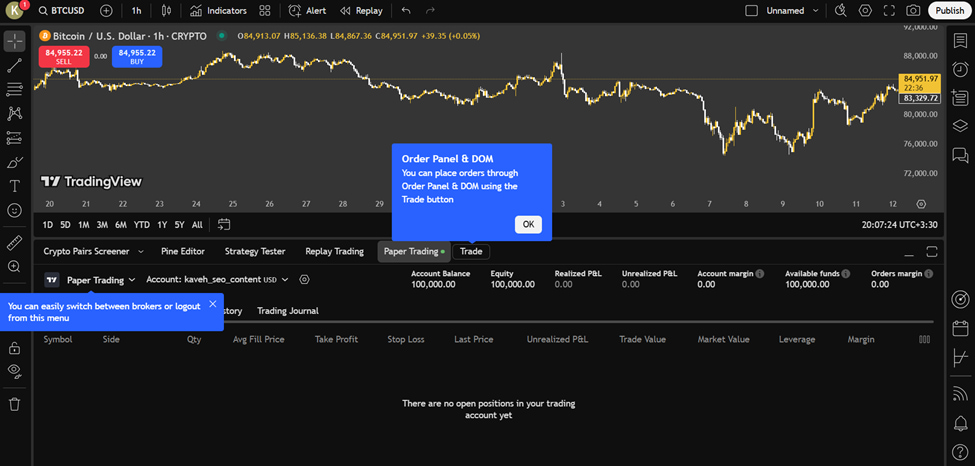The width and height of the screenshot is (975, 466).
Task: Select the trend line drawing tool
Action: click(14, 65)
